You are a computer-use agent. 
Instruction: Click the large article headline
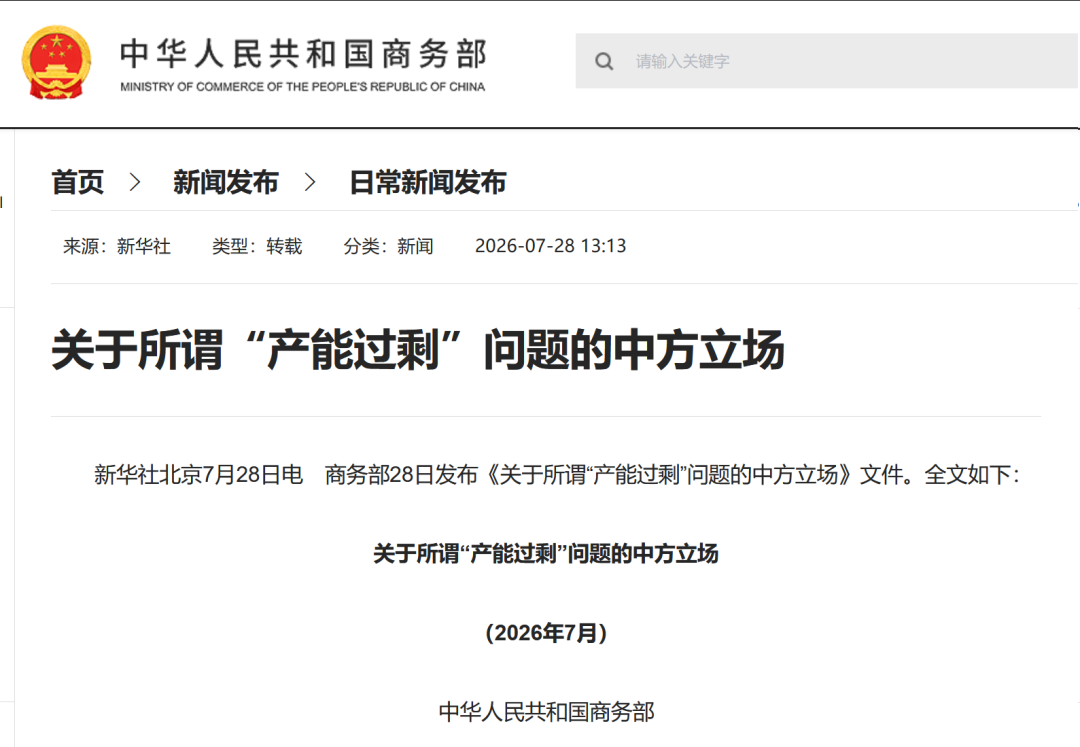tap(418, 350)
